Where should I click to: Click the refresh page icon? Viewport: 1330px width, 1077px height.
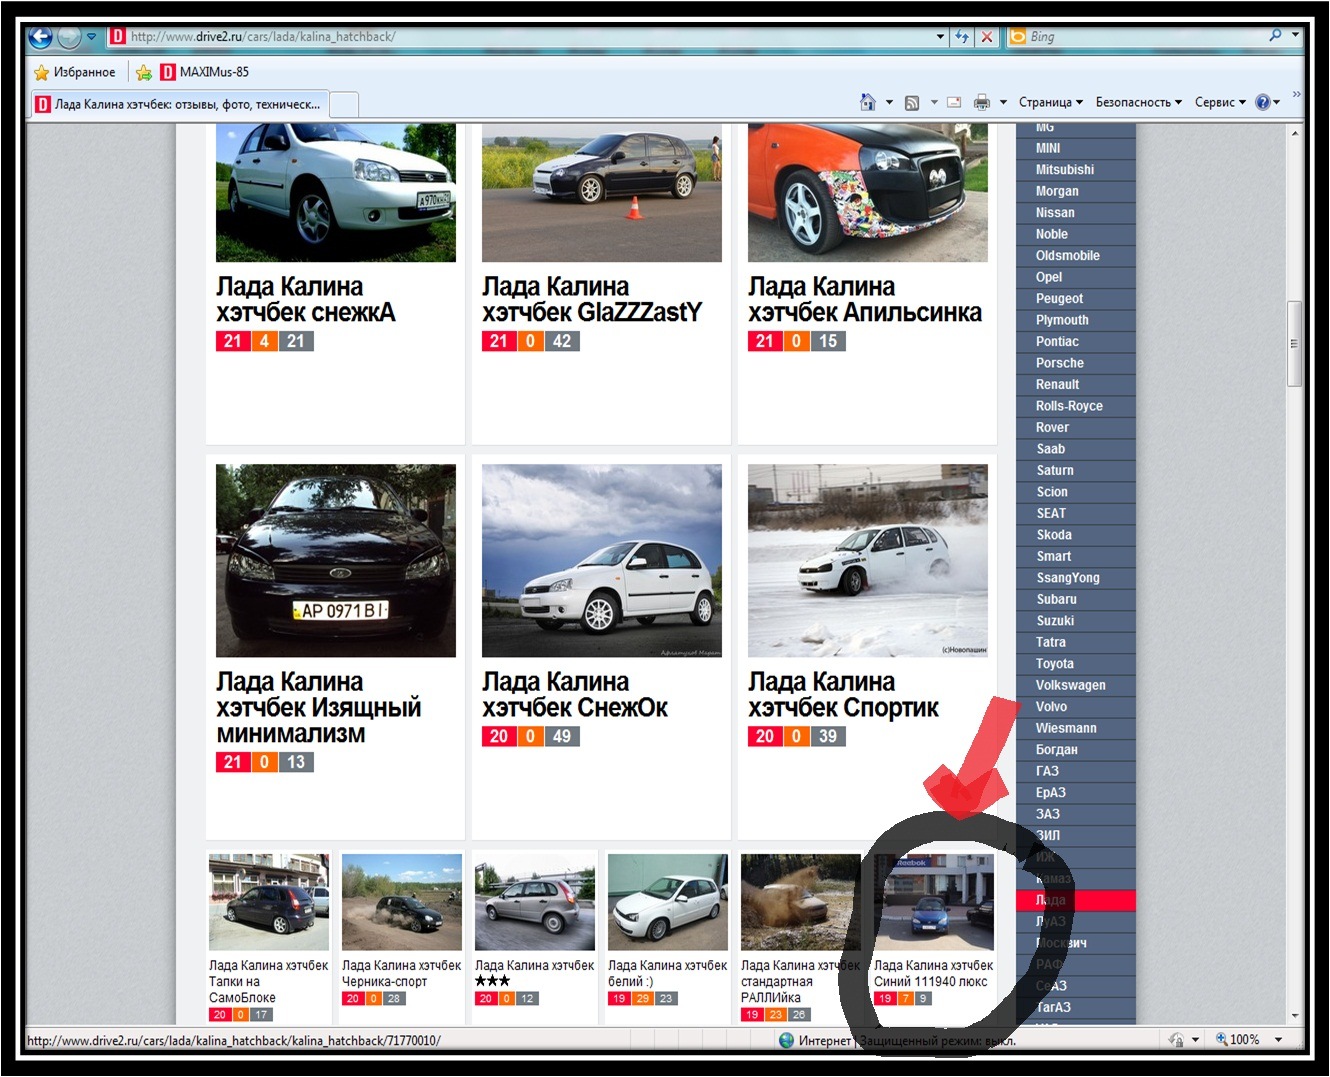click(962, 37)
